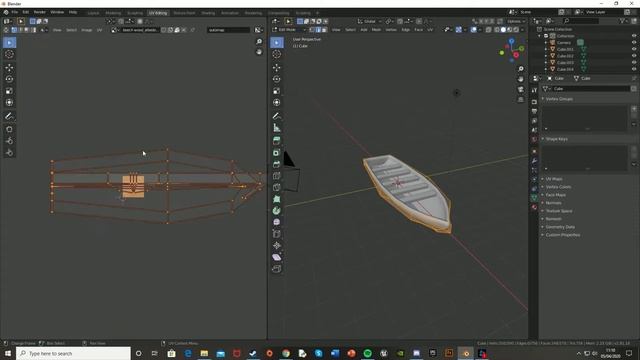Select the Relax tool in UV editor
640x360 pixels.
click(9, 141)
